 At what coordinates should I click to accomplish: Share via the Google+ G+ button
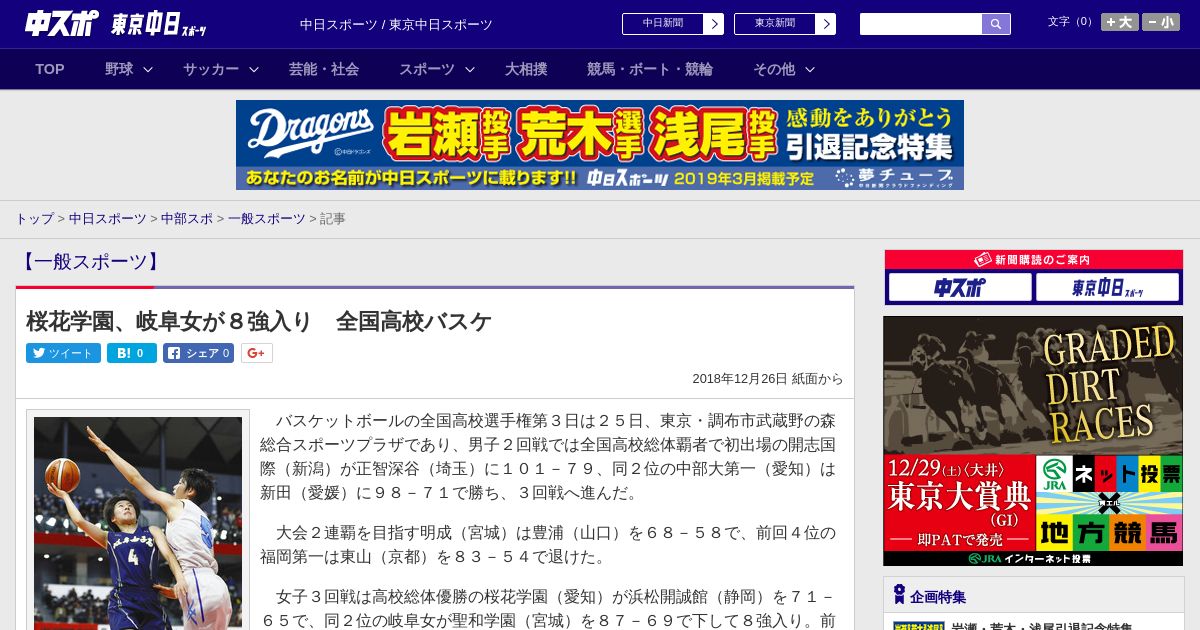tap(257, 353)
